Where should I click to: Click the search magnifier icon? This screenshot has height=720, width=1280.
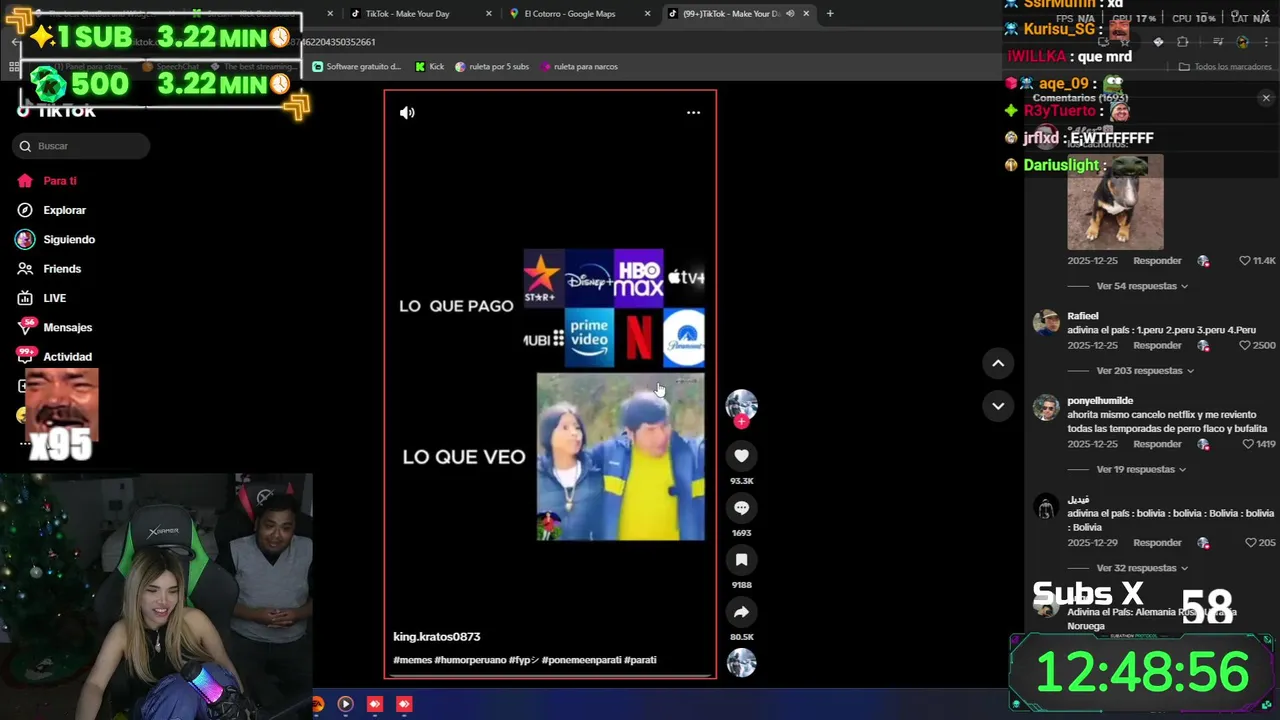click(25, 146)
